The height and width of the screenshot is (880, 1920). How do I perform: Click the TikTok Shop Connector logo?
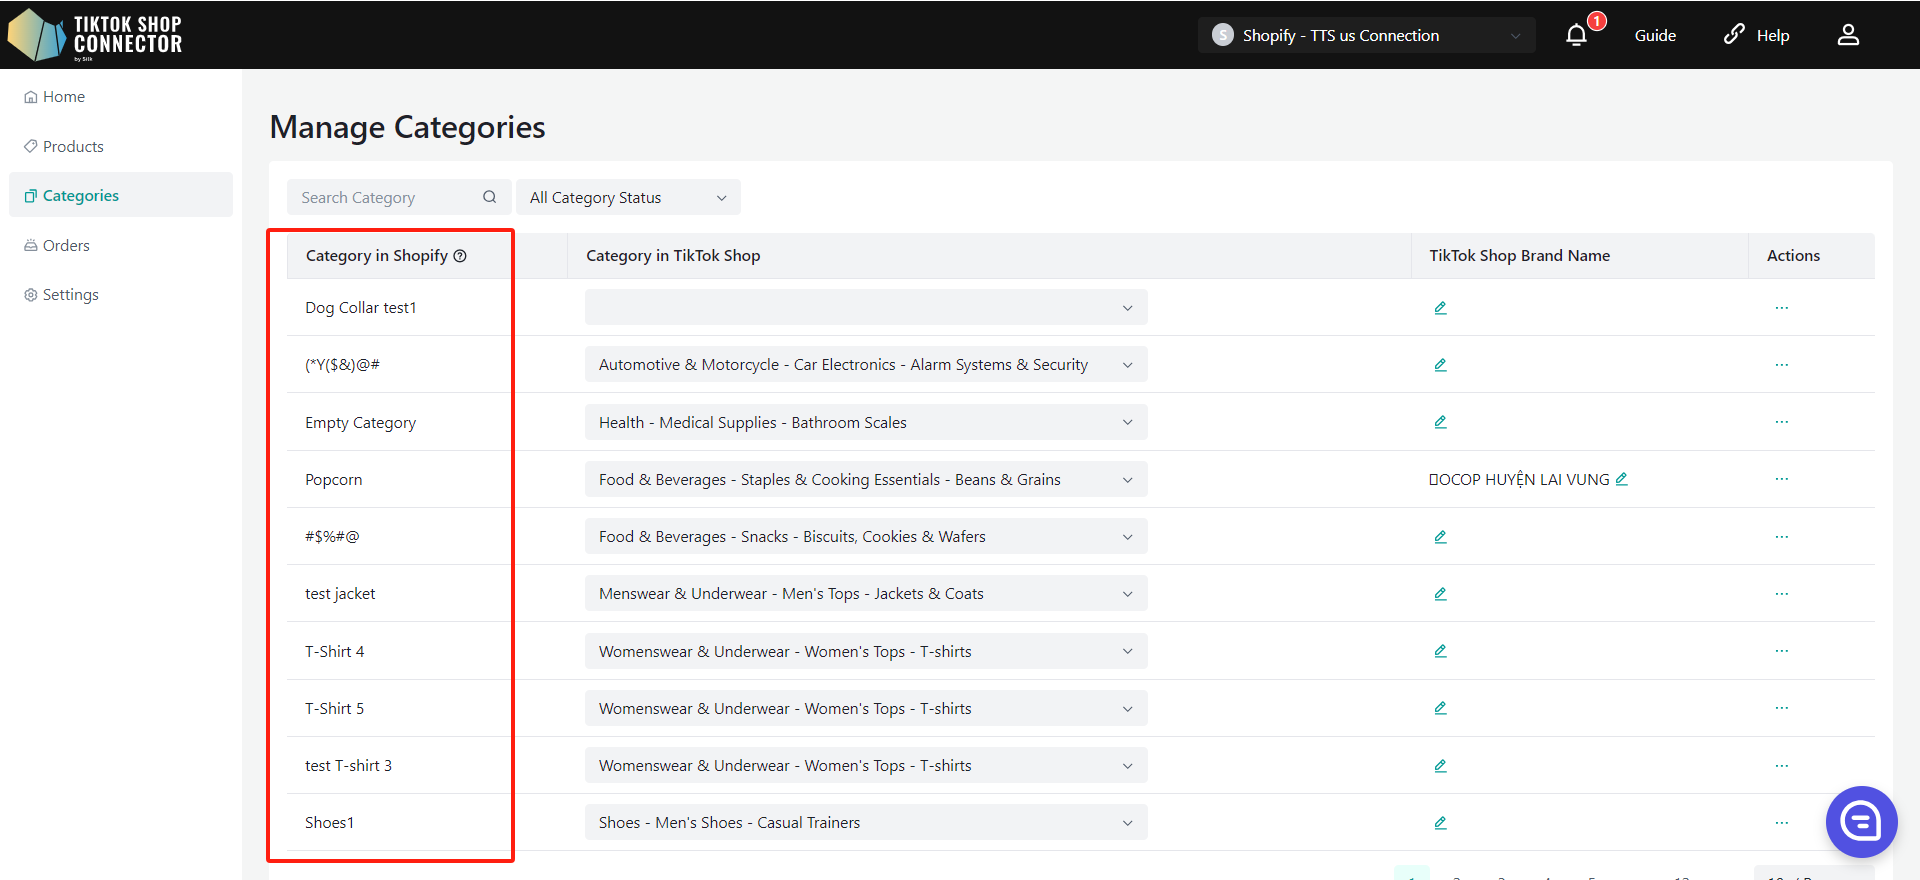[x=95, y=35]
